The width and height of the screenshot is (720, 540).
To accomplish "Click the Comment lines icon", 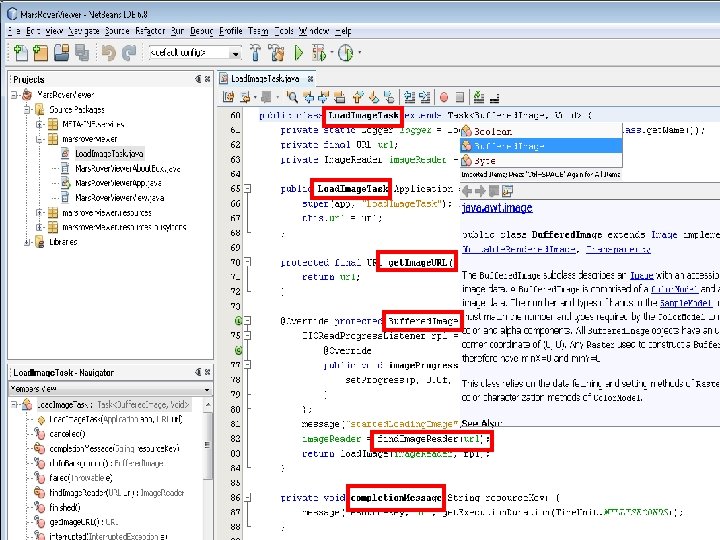I will pos(478,97).
